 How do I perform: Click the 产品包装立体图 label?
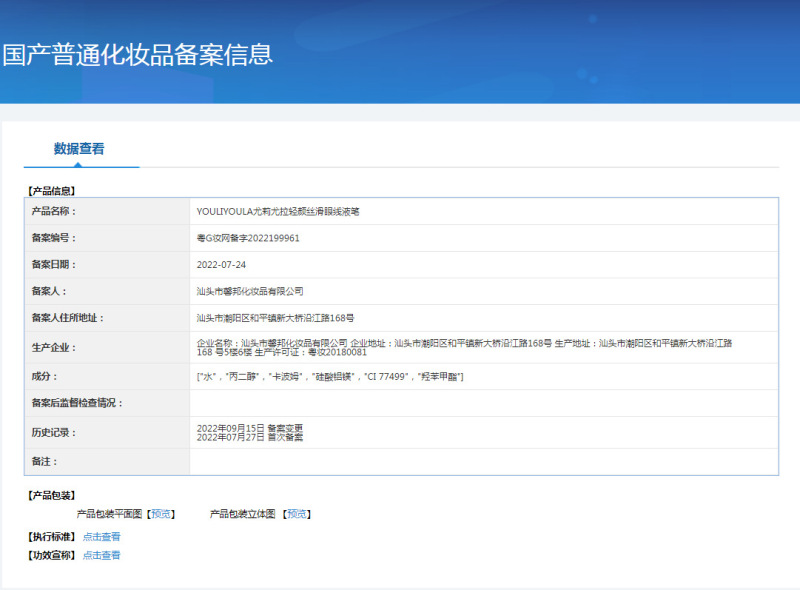pyautogui.click(x=243, y=514)
